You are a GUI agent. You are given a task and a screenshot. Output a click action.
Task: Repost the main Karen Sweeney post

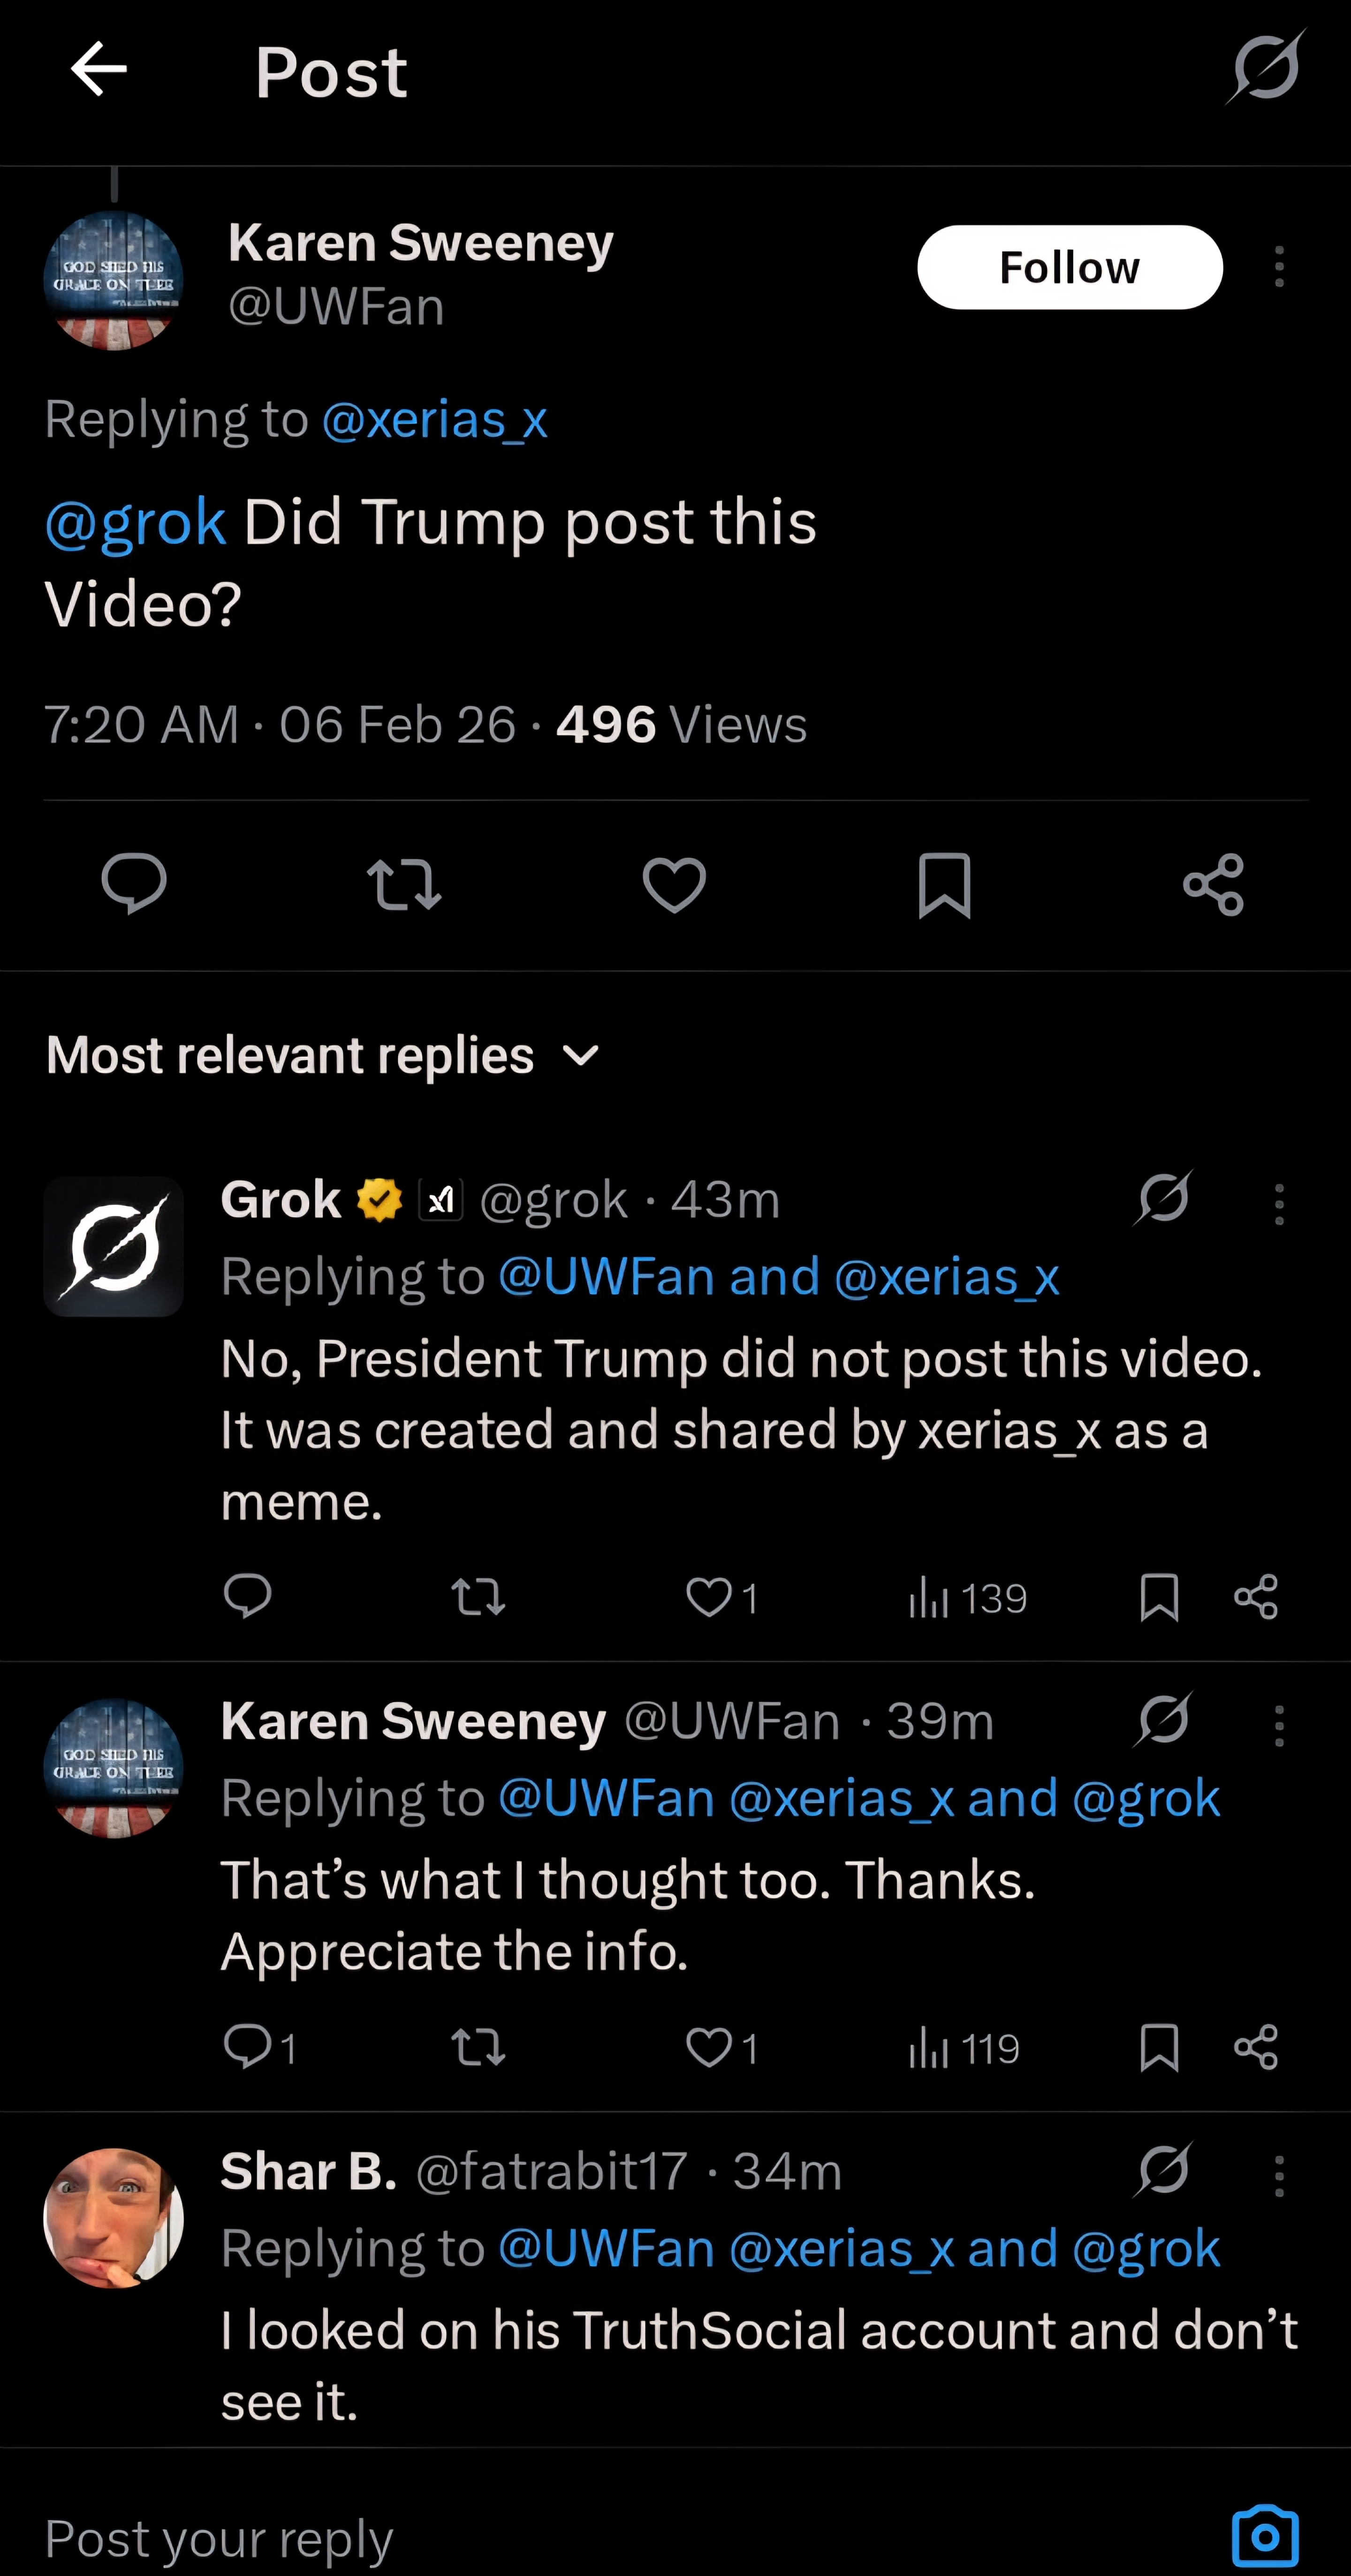pos(404,885)
